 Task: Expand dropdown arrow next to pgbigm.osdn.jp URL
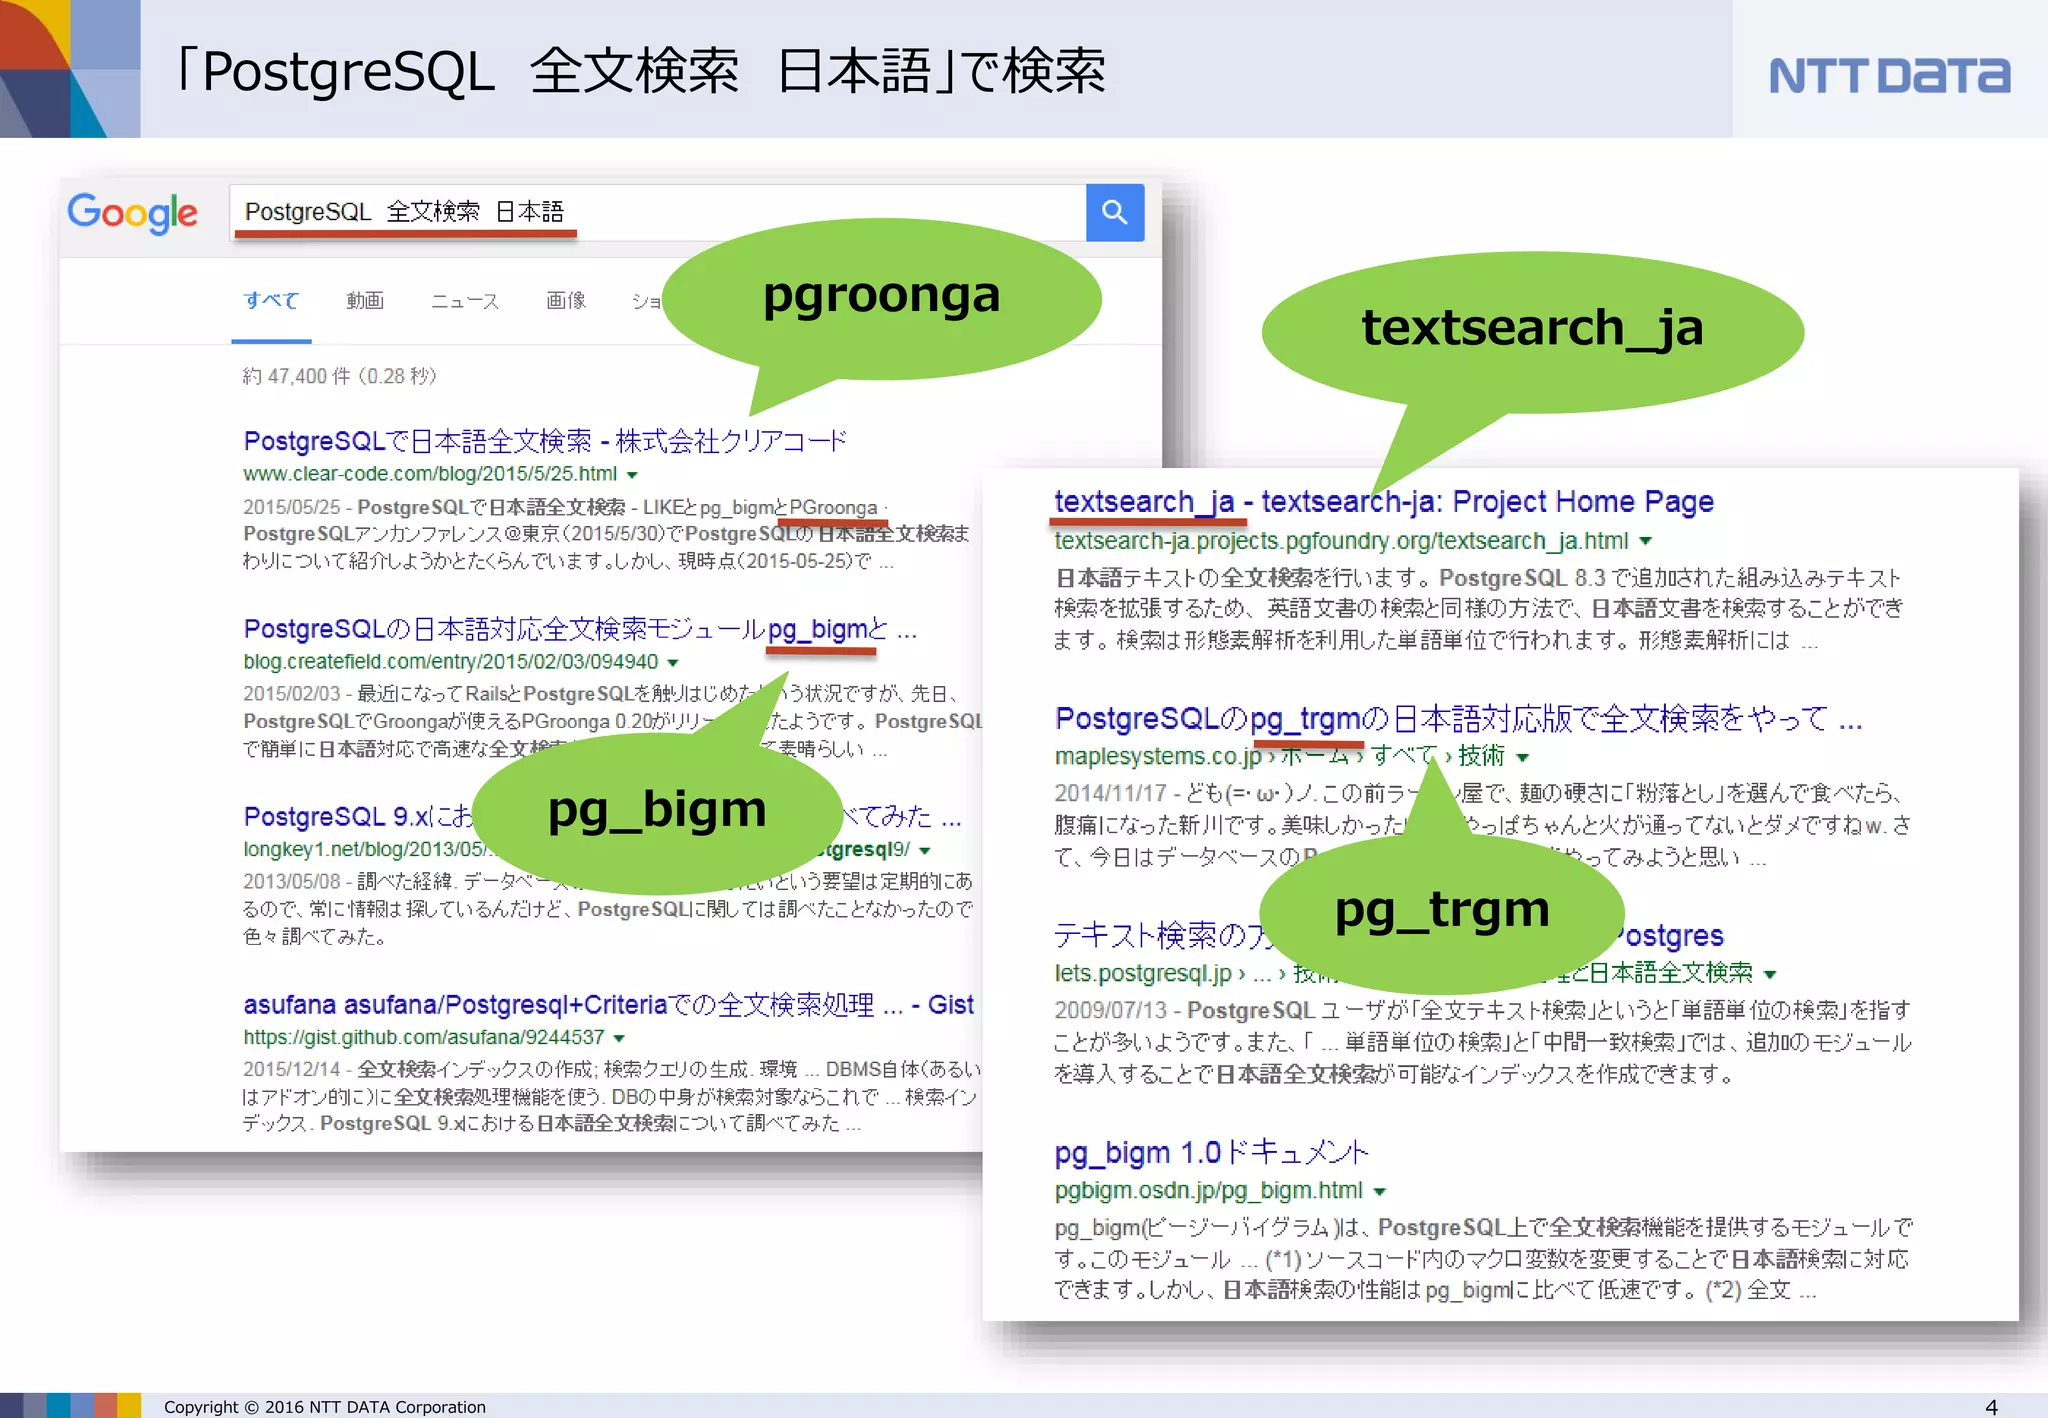1380,1192
